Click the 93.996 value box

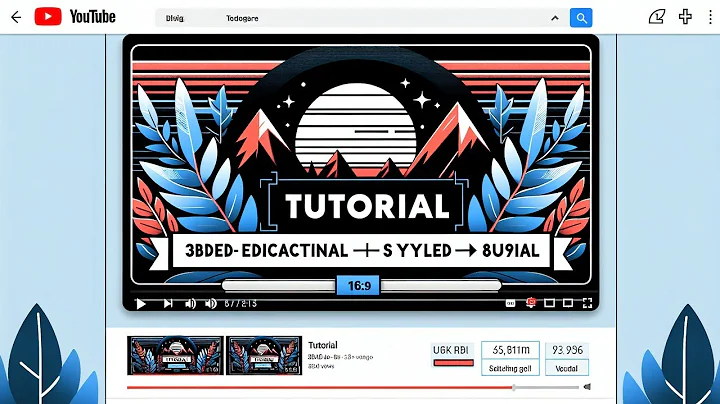[567, 350]
